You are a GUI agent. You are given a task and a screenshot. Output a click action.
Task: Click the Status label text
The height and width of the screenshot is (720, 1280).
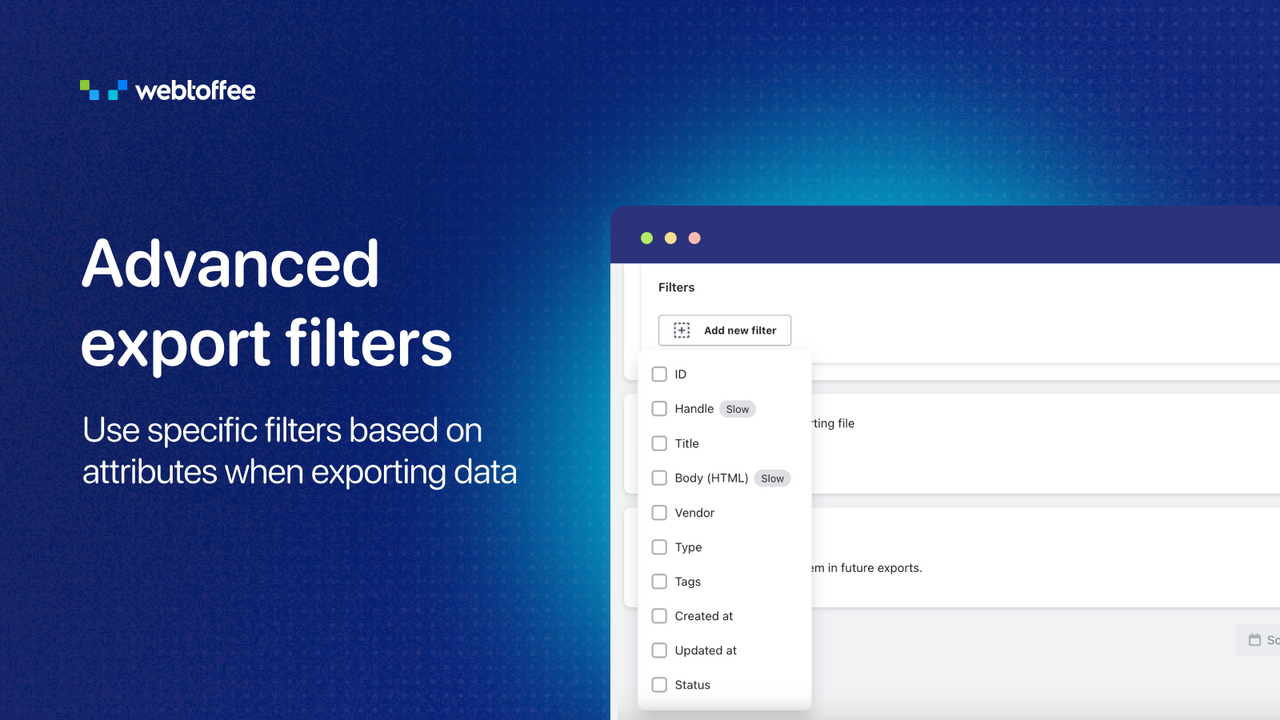click(x=692, y=685)
